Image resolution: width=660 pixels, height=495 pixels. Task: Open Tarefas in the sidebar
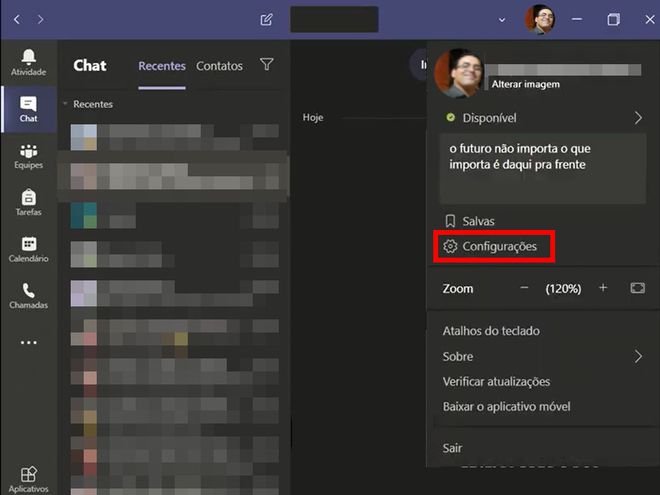[x=29, y=202]
